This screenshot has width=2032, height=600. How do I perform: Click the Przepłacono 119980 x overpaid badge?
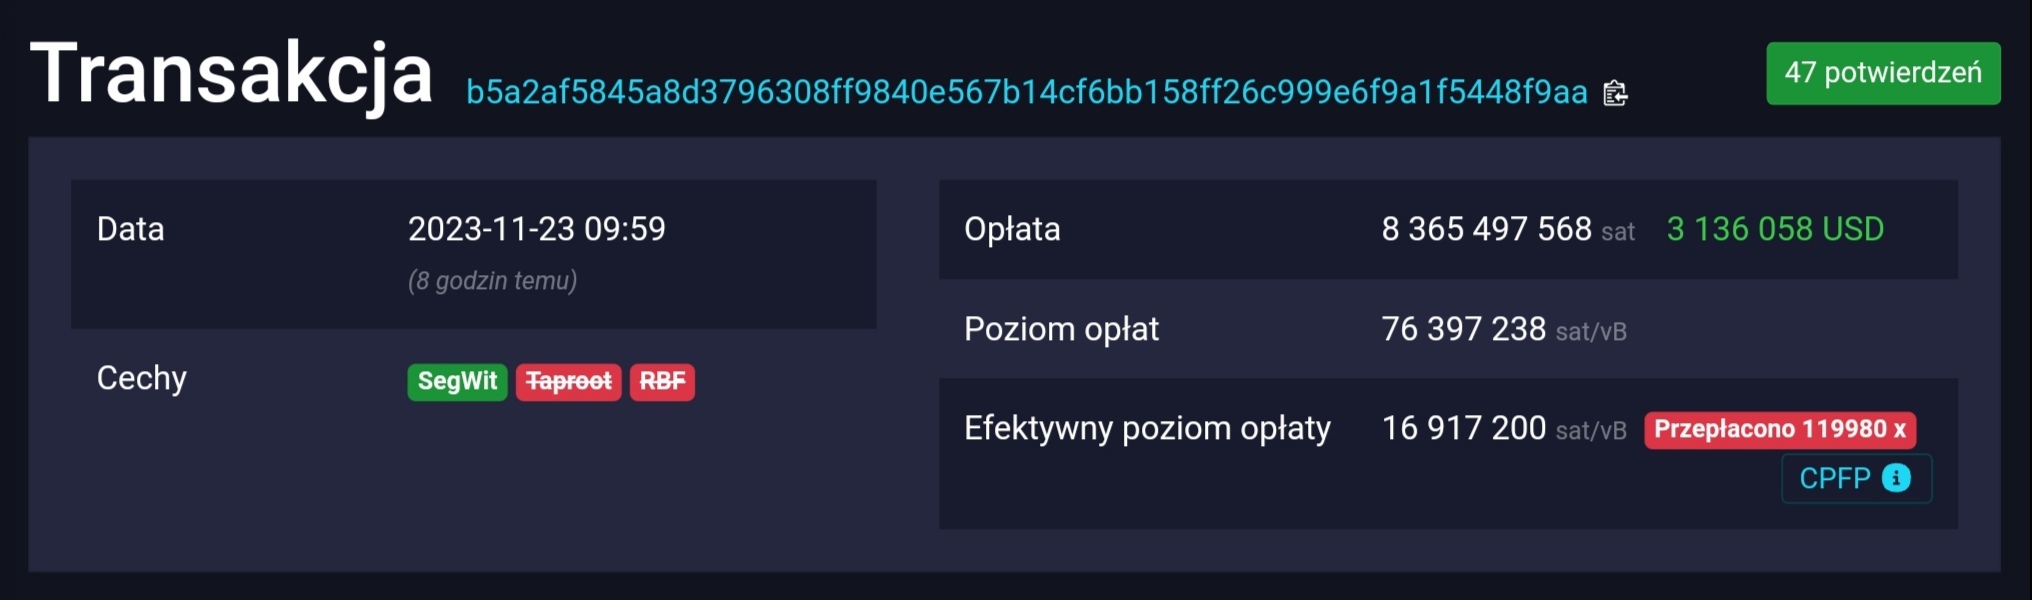(x=1780, y=430)
